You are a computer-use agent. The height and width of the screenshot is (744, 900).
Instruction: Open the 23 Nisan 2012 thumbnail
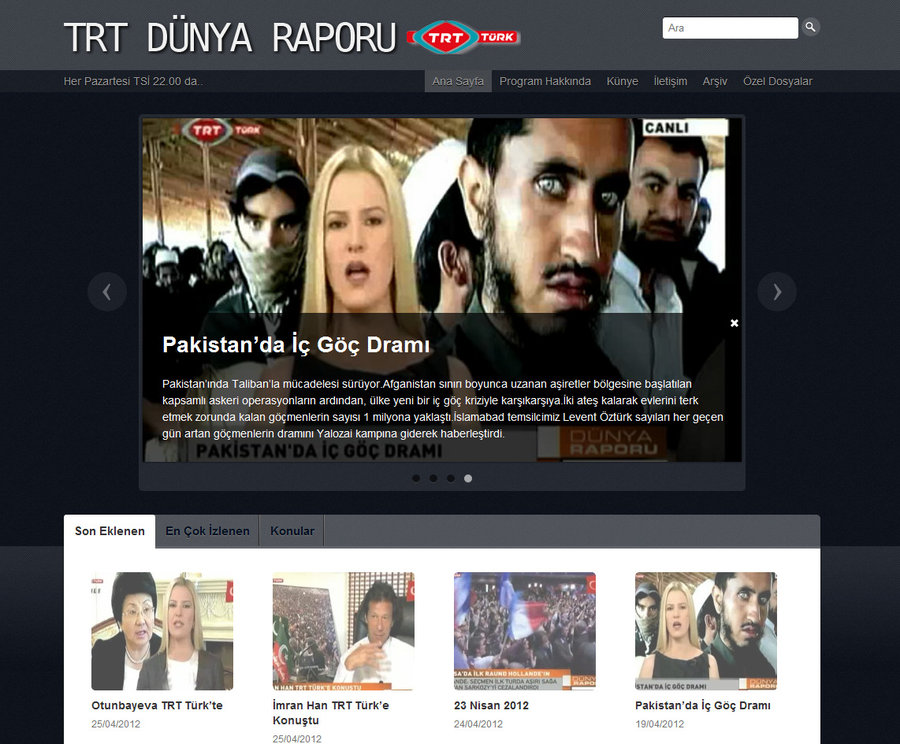click(525, 631)
